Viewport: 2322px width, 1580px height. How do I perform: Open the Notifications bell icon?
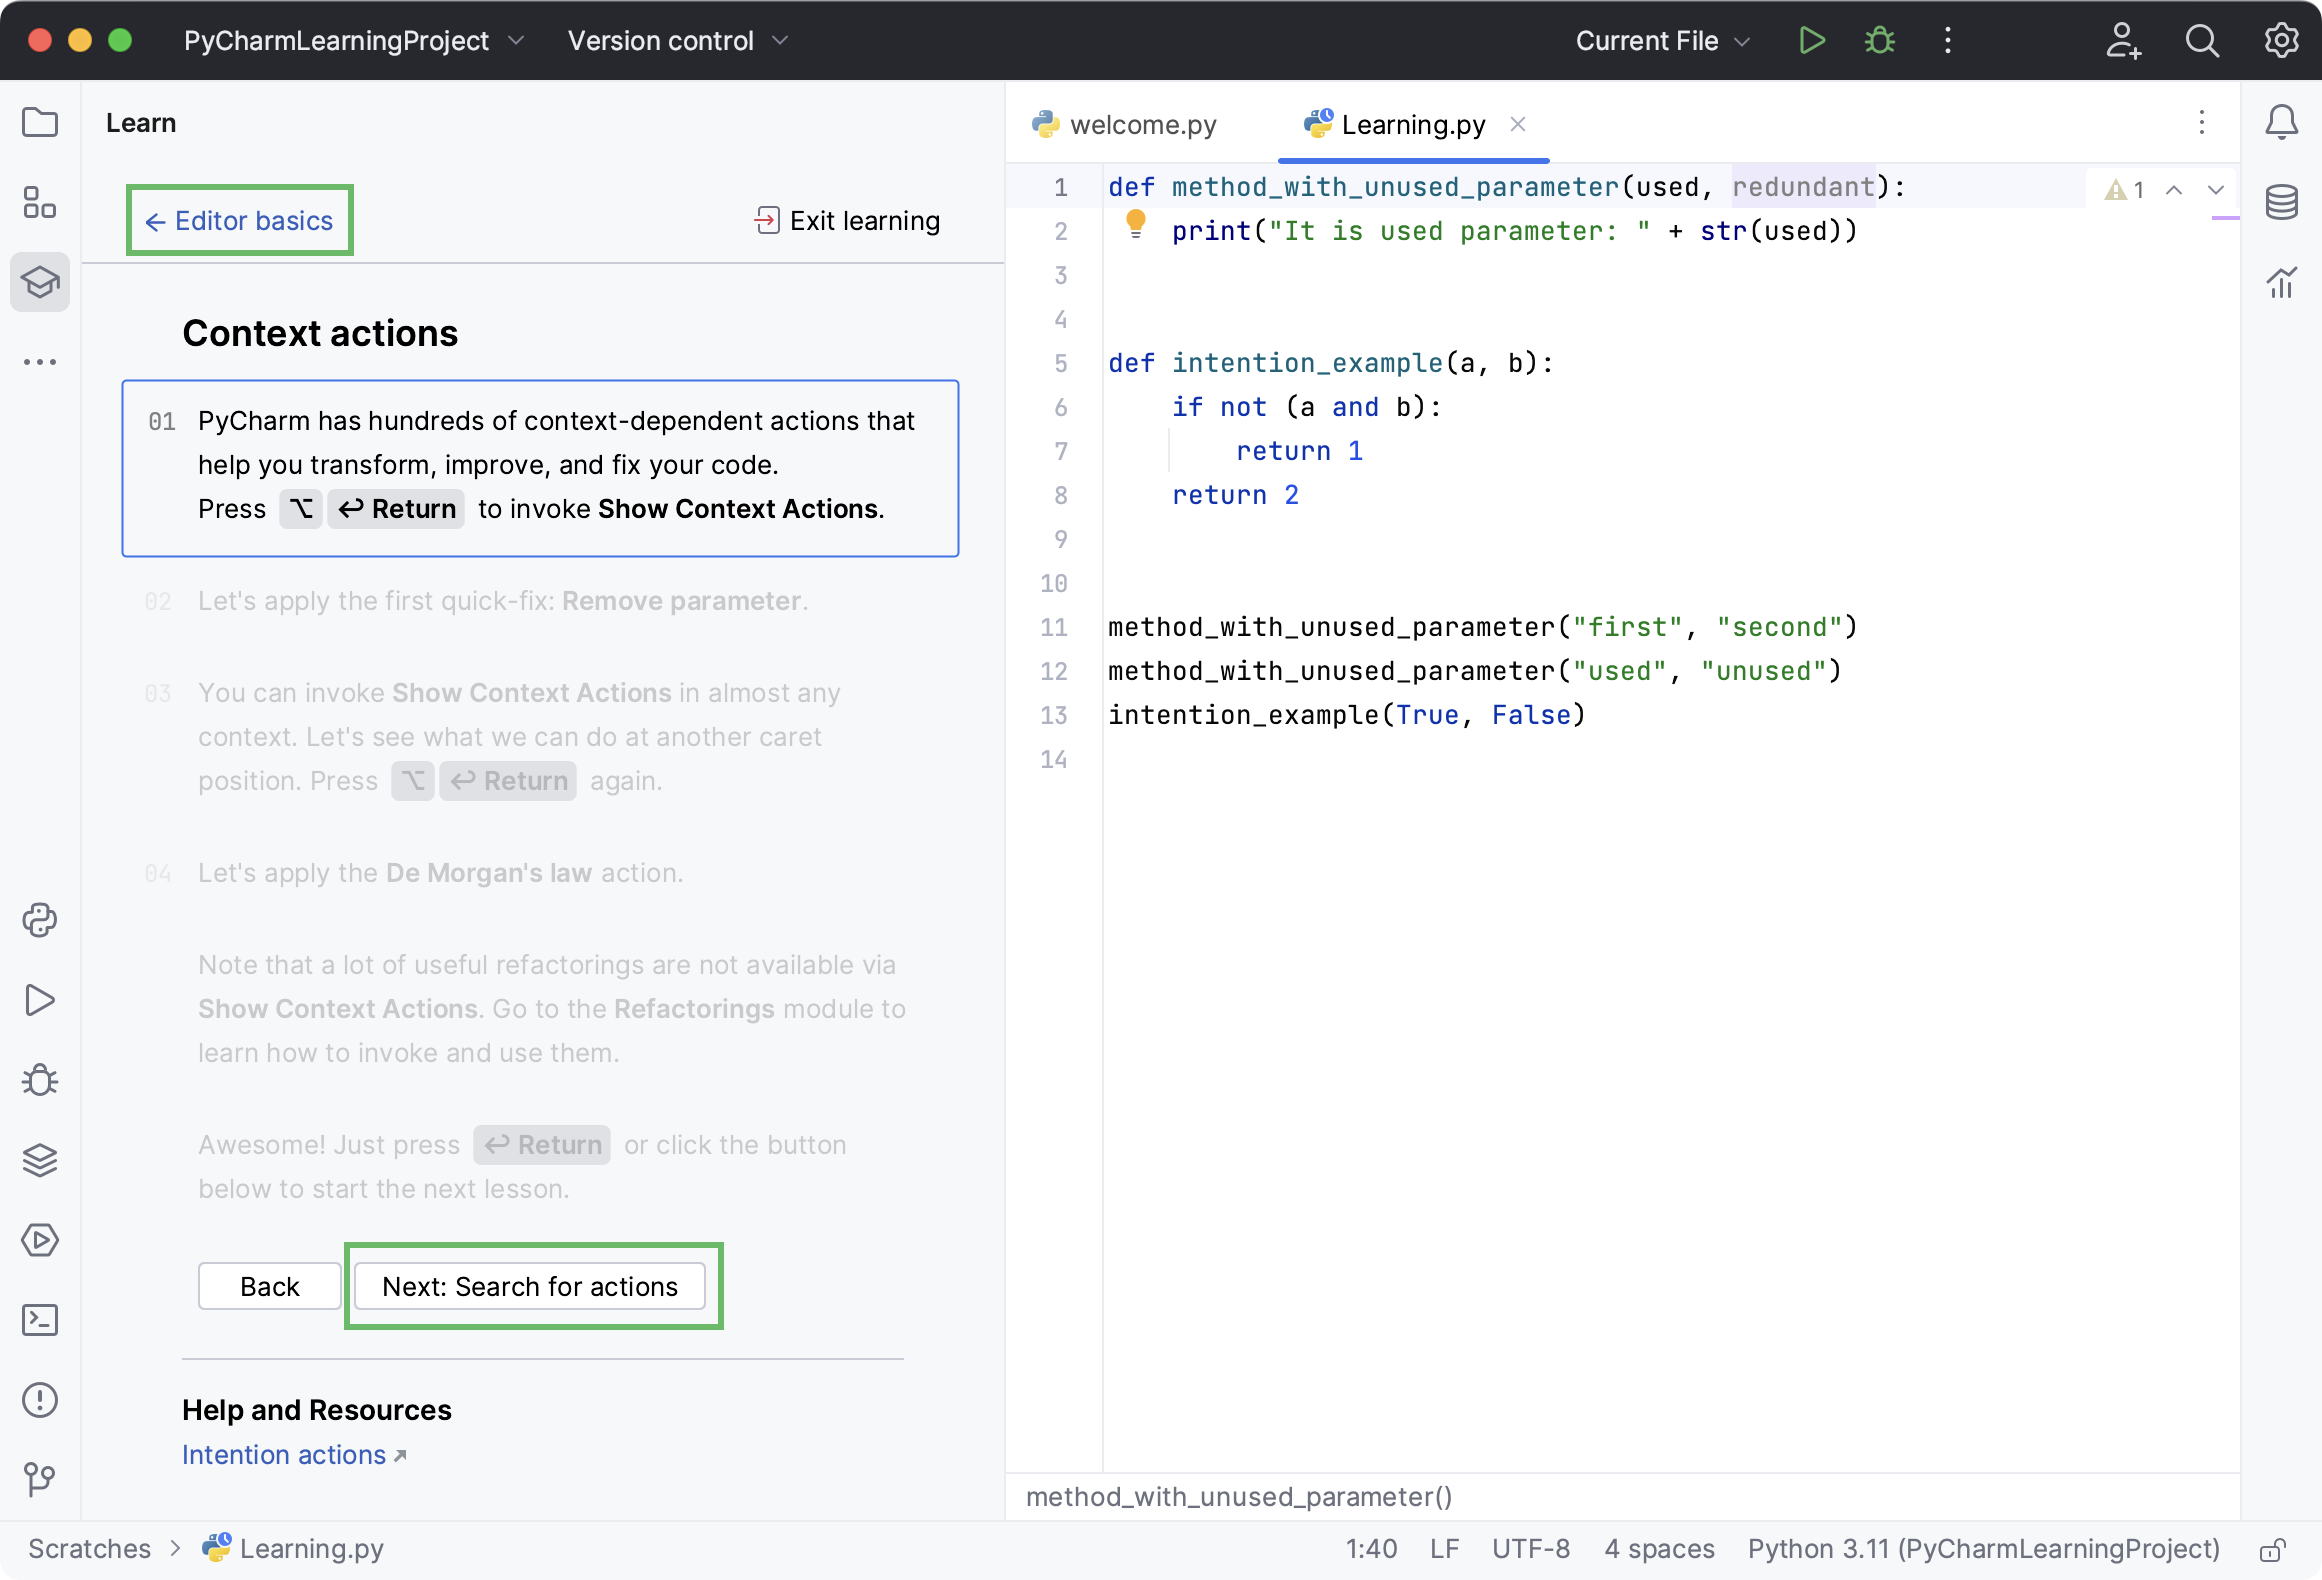[x=2281, y=122]
